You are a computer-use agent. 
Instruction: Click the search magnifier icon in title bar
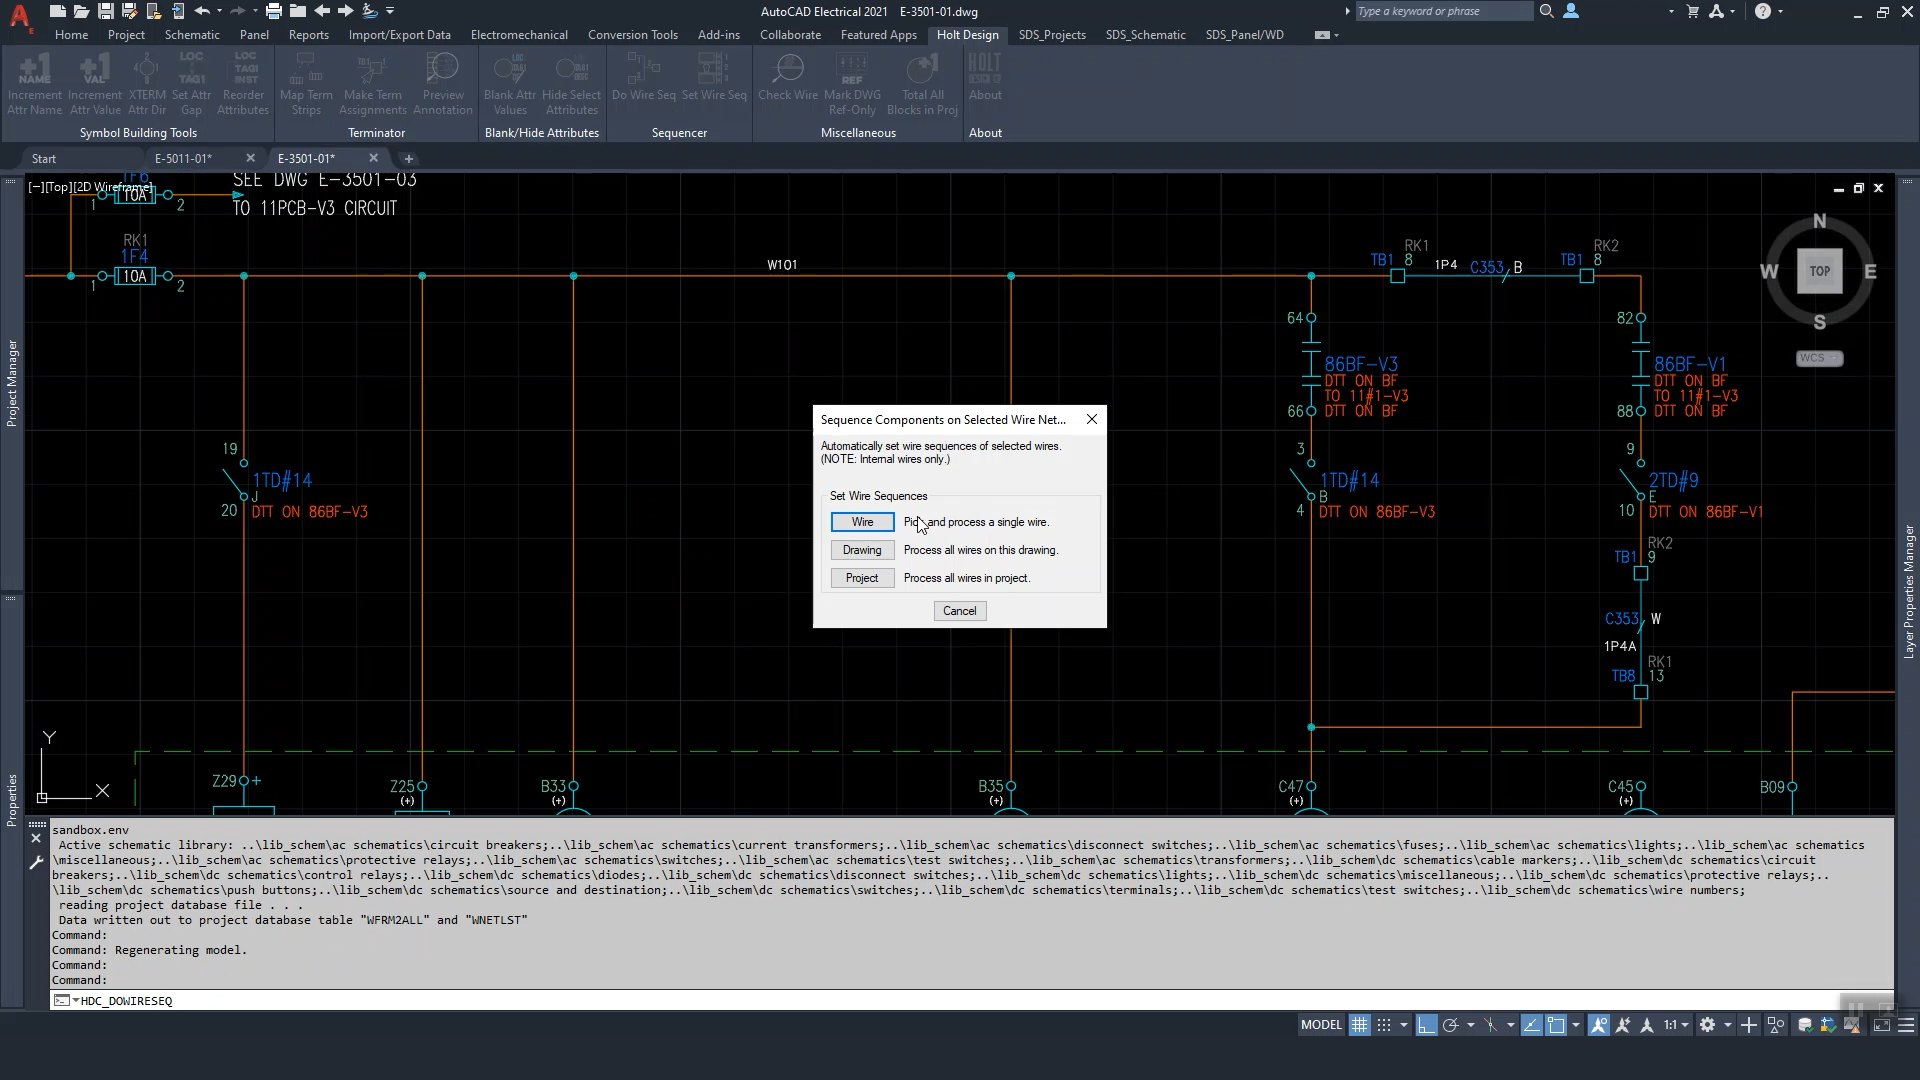pos(1546,11)
